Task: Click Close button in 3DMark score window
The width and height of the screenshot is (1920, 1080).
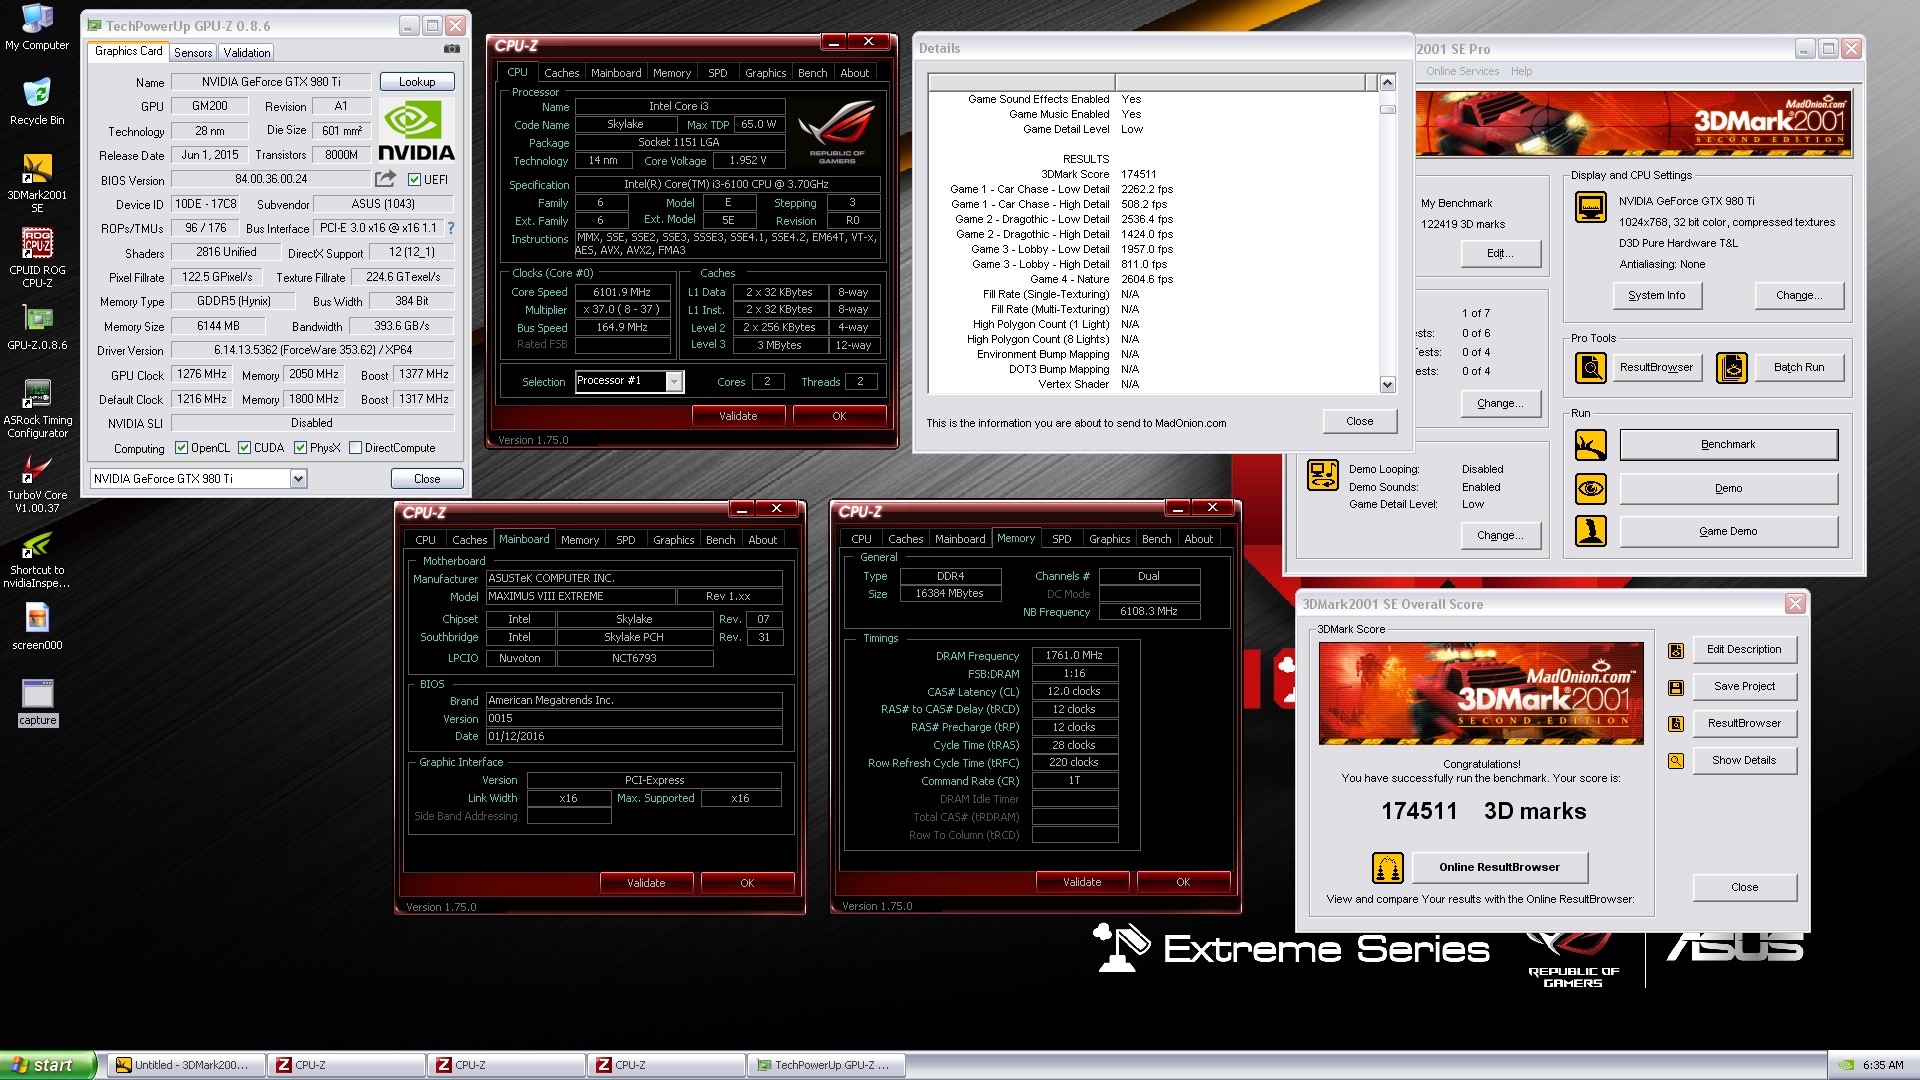Action: [1744, 887]
